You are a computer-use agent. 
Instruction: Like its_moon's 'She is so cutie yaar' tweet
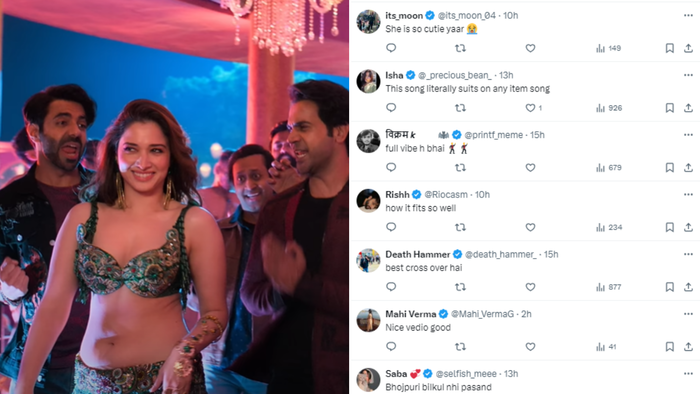tap(530, 48)
